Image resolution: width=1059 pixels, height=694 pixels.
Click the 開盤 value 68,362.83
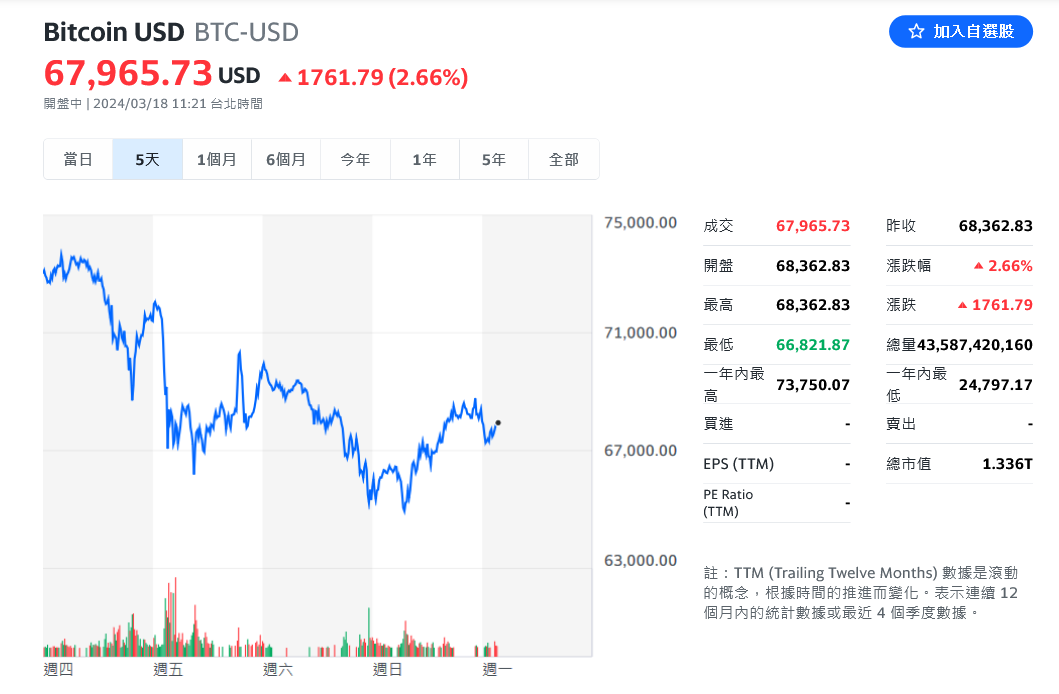coord(812,266)
